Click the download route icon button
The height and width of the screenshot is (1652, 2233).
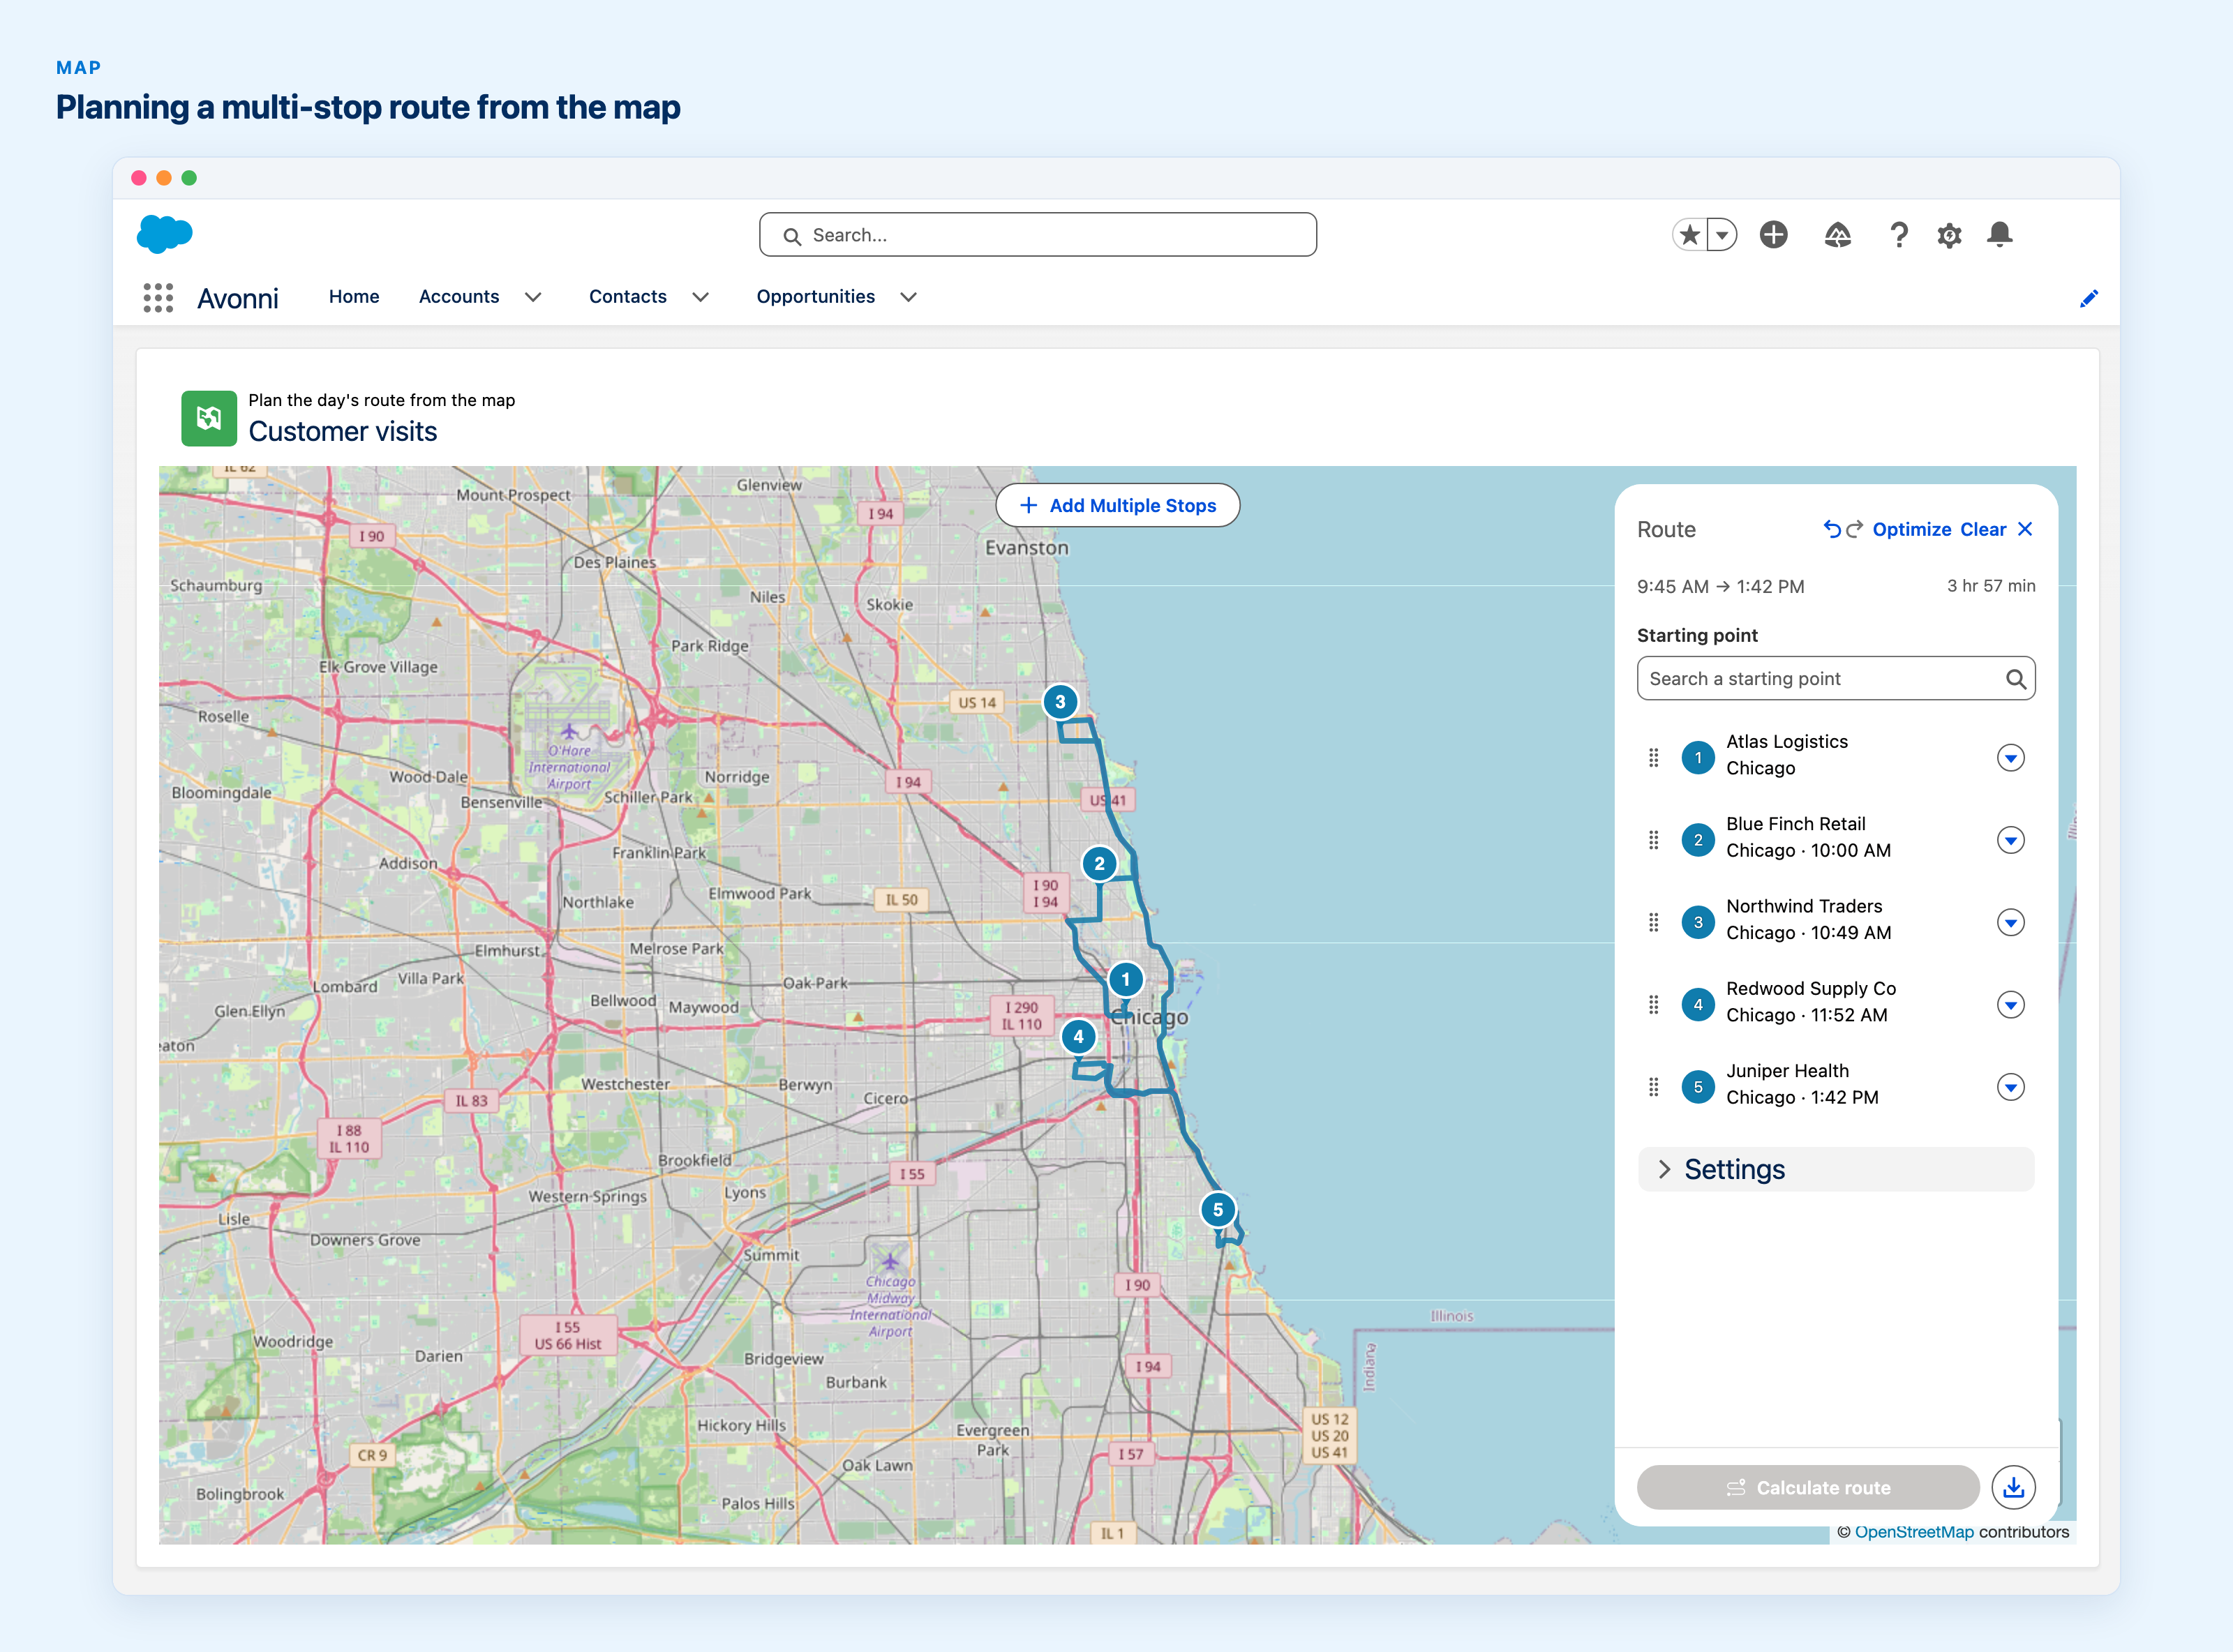[2014, 1487]
